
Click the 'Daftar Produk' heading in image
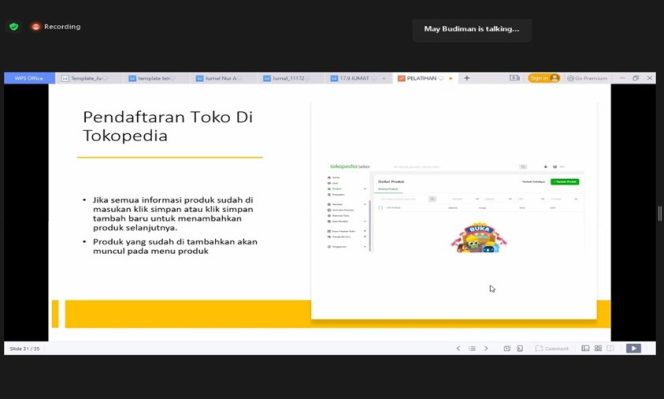[x=391, y=182]
